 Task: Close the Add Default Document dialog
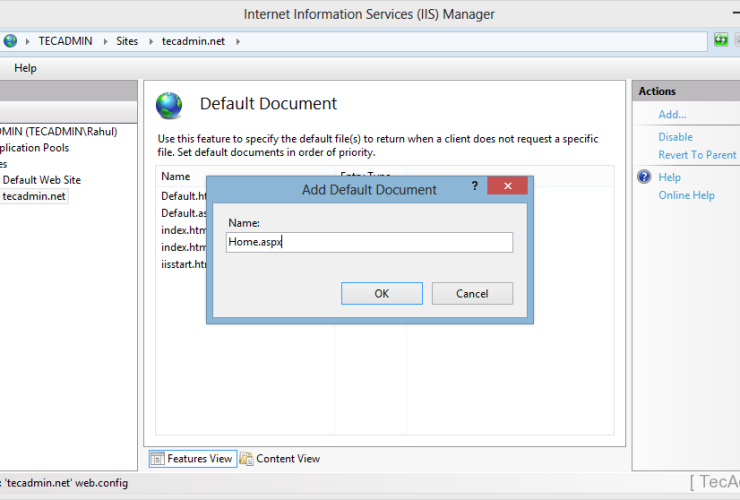(508, 187)
